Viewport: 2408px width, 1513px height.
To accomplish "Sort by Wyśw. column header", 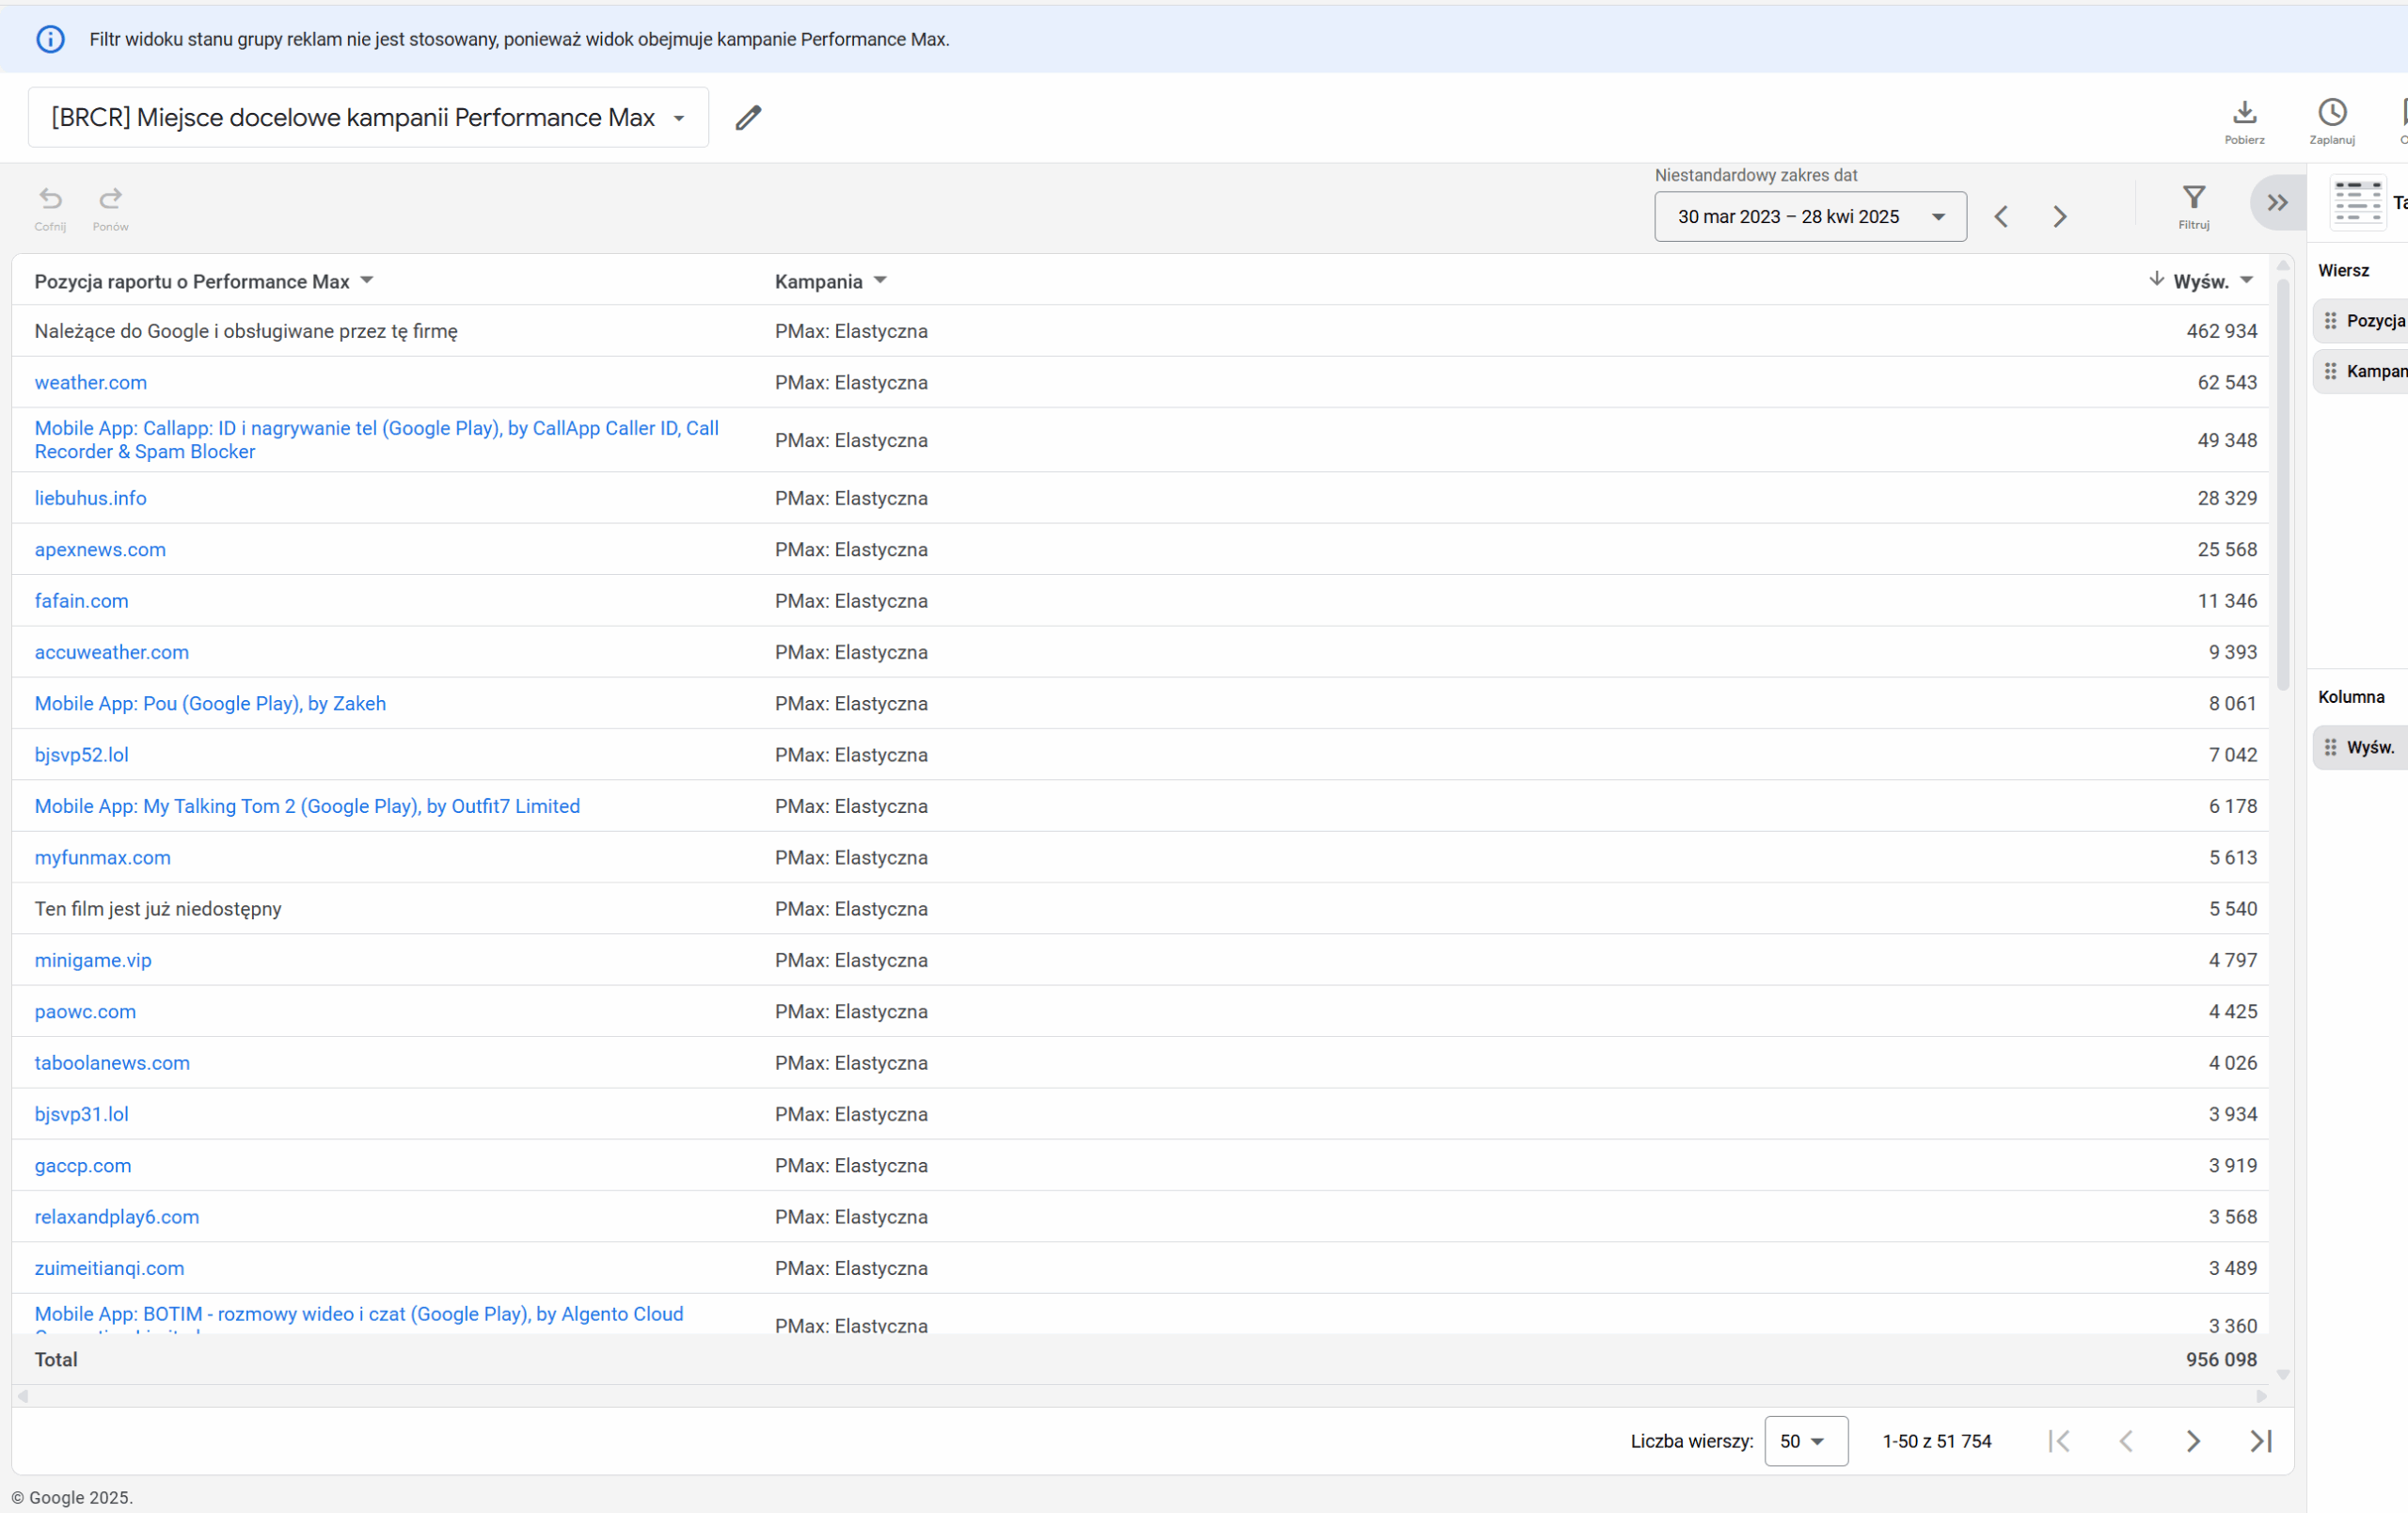I will (x=2200, y=282).
